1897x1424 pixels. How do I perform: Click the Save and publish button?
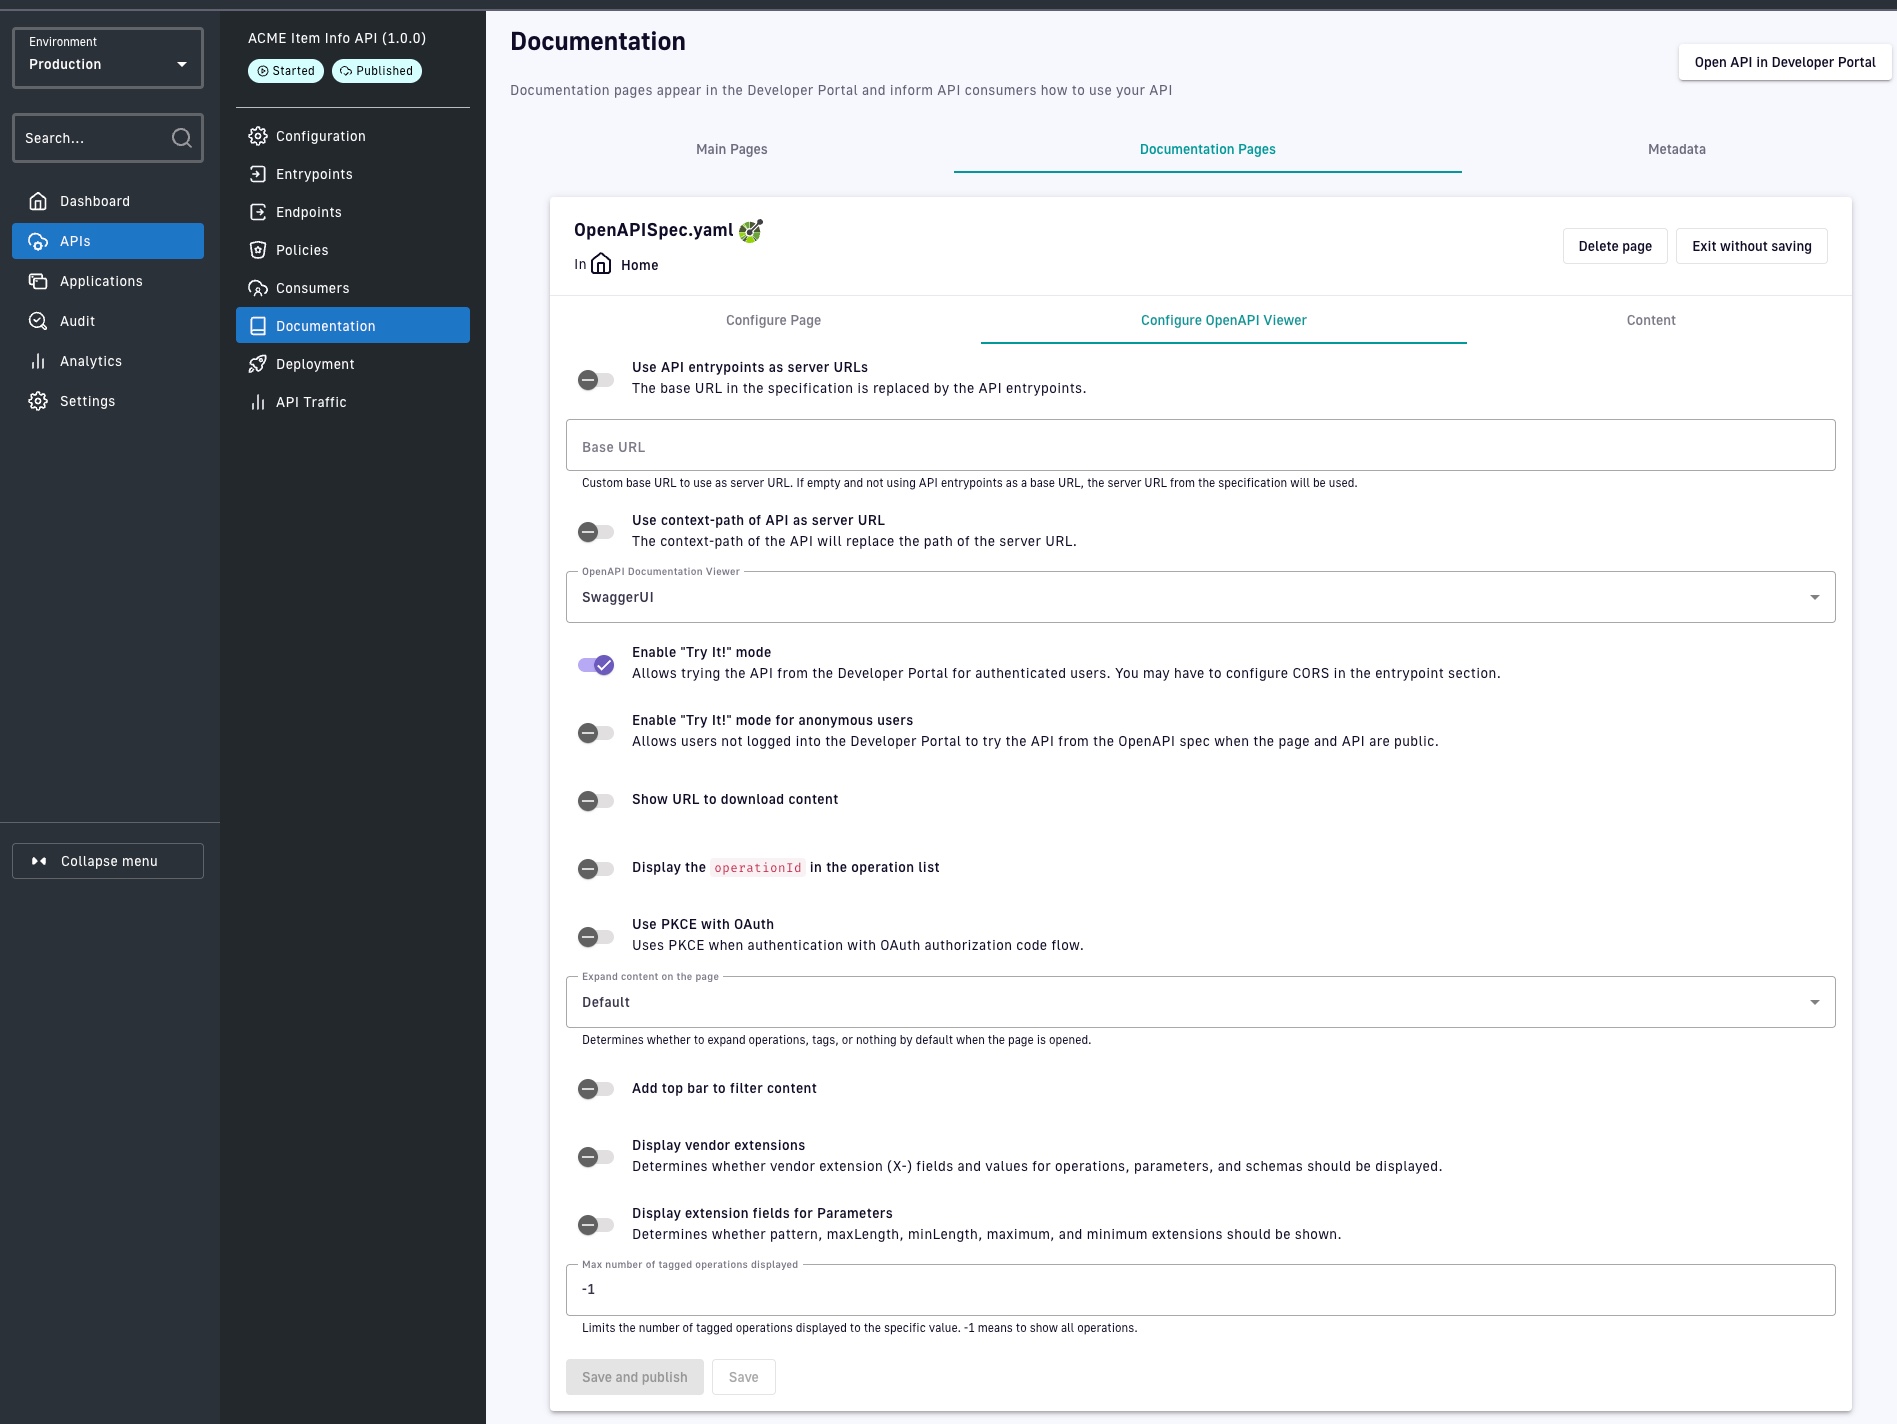click(634, 1377)
